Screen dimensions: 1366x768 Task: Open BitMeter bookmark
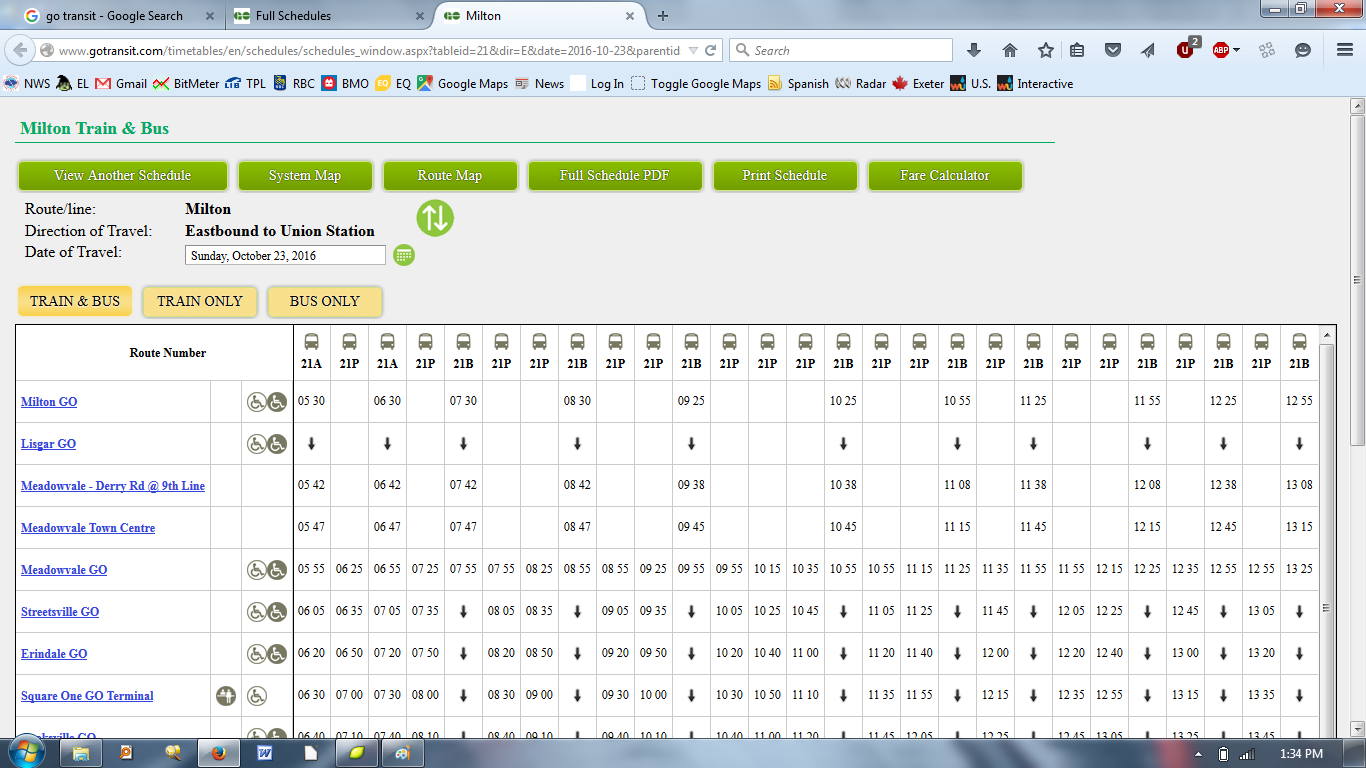(x=186, y=84)
